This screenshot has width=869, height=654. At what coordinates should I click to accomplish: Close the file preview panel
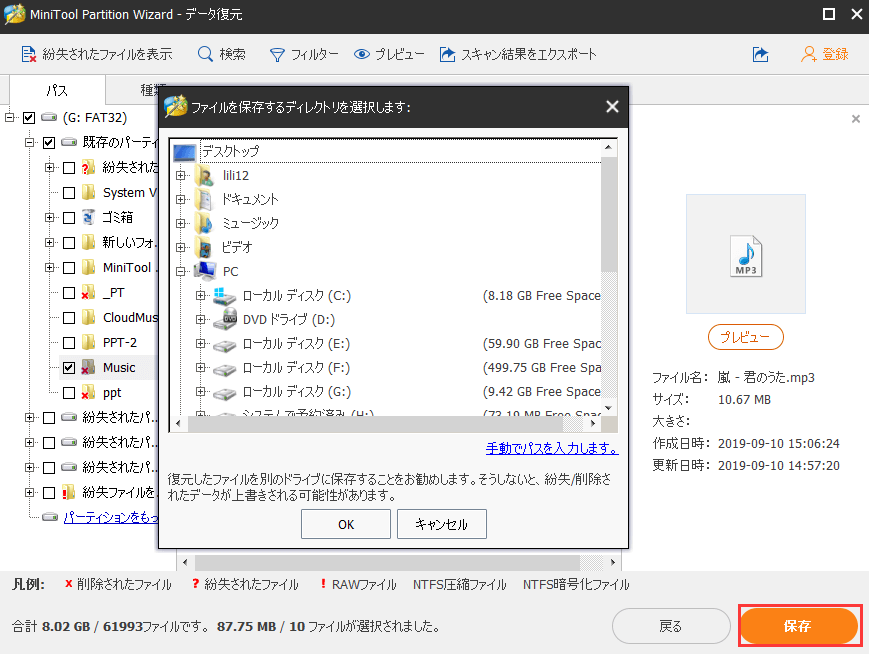pos(856,119)
